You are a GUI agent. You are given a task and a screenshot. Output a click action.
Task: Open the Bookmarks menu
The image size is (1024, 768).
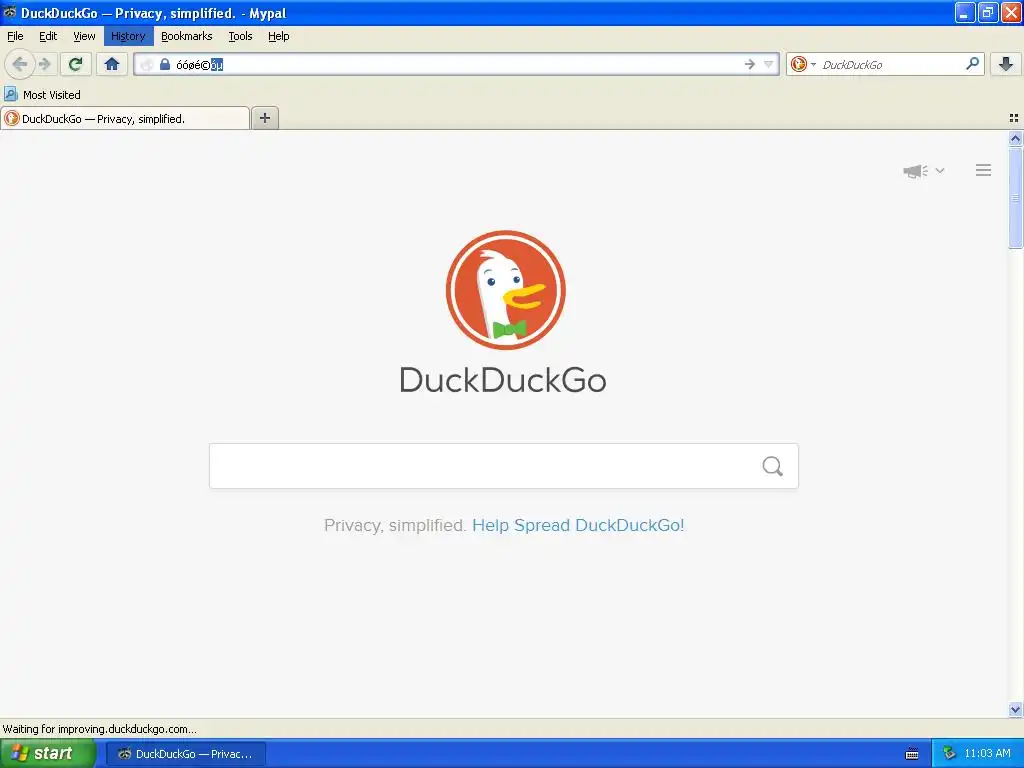(x=187, y=36)
